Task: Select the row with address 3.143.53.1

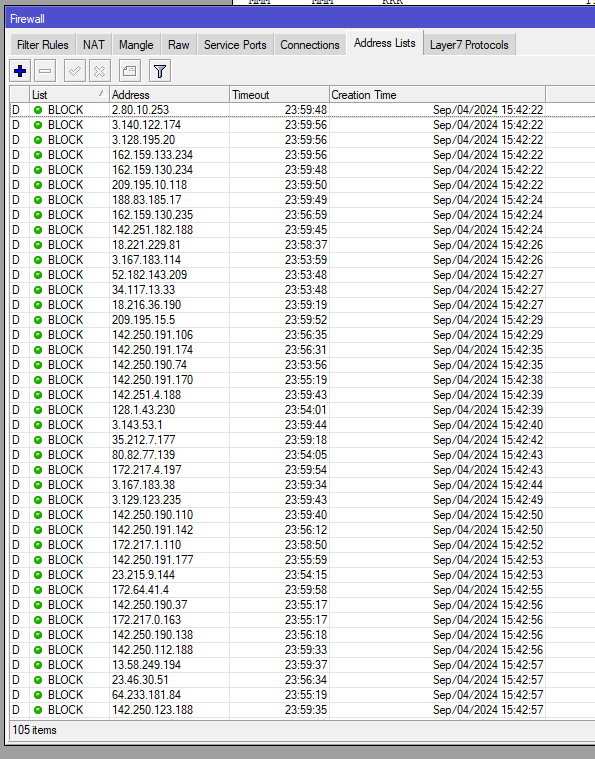Action: point(302,425)
